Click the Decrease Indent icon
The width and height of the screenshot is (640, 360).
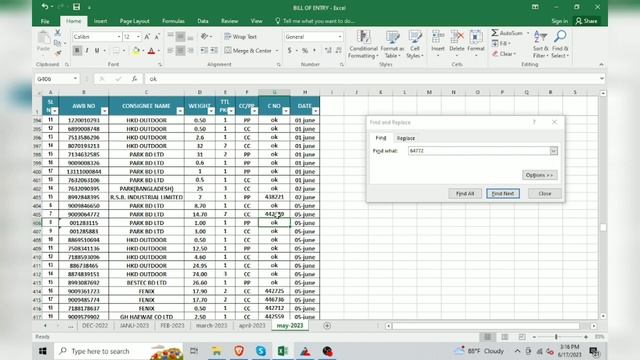click(204, 51)
